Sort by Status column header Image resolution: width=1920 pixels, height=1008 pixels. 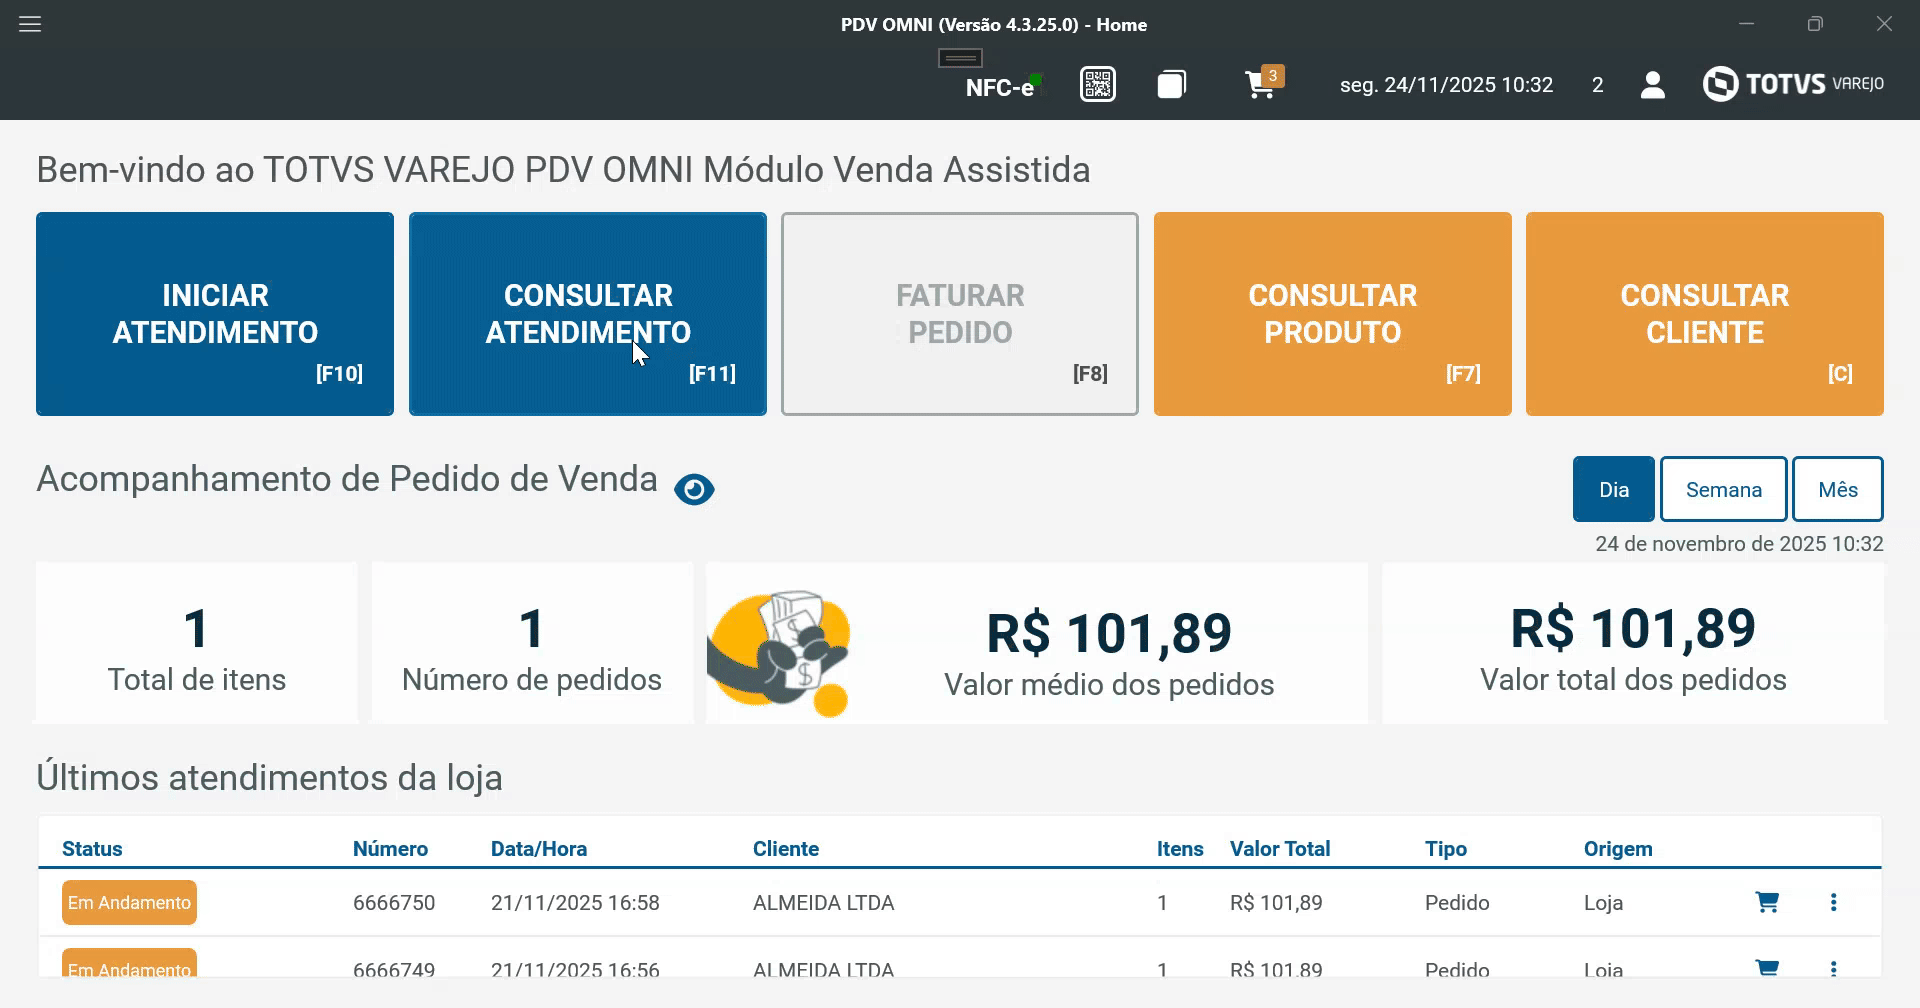[92, 849]
